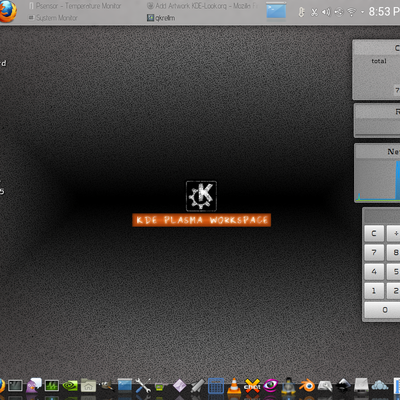
Task: Launch Inkscape from the dock
Action: pyautogui.click(x=343, y=386)
